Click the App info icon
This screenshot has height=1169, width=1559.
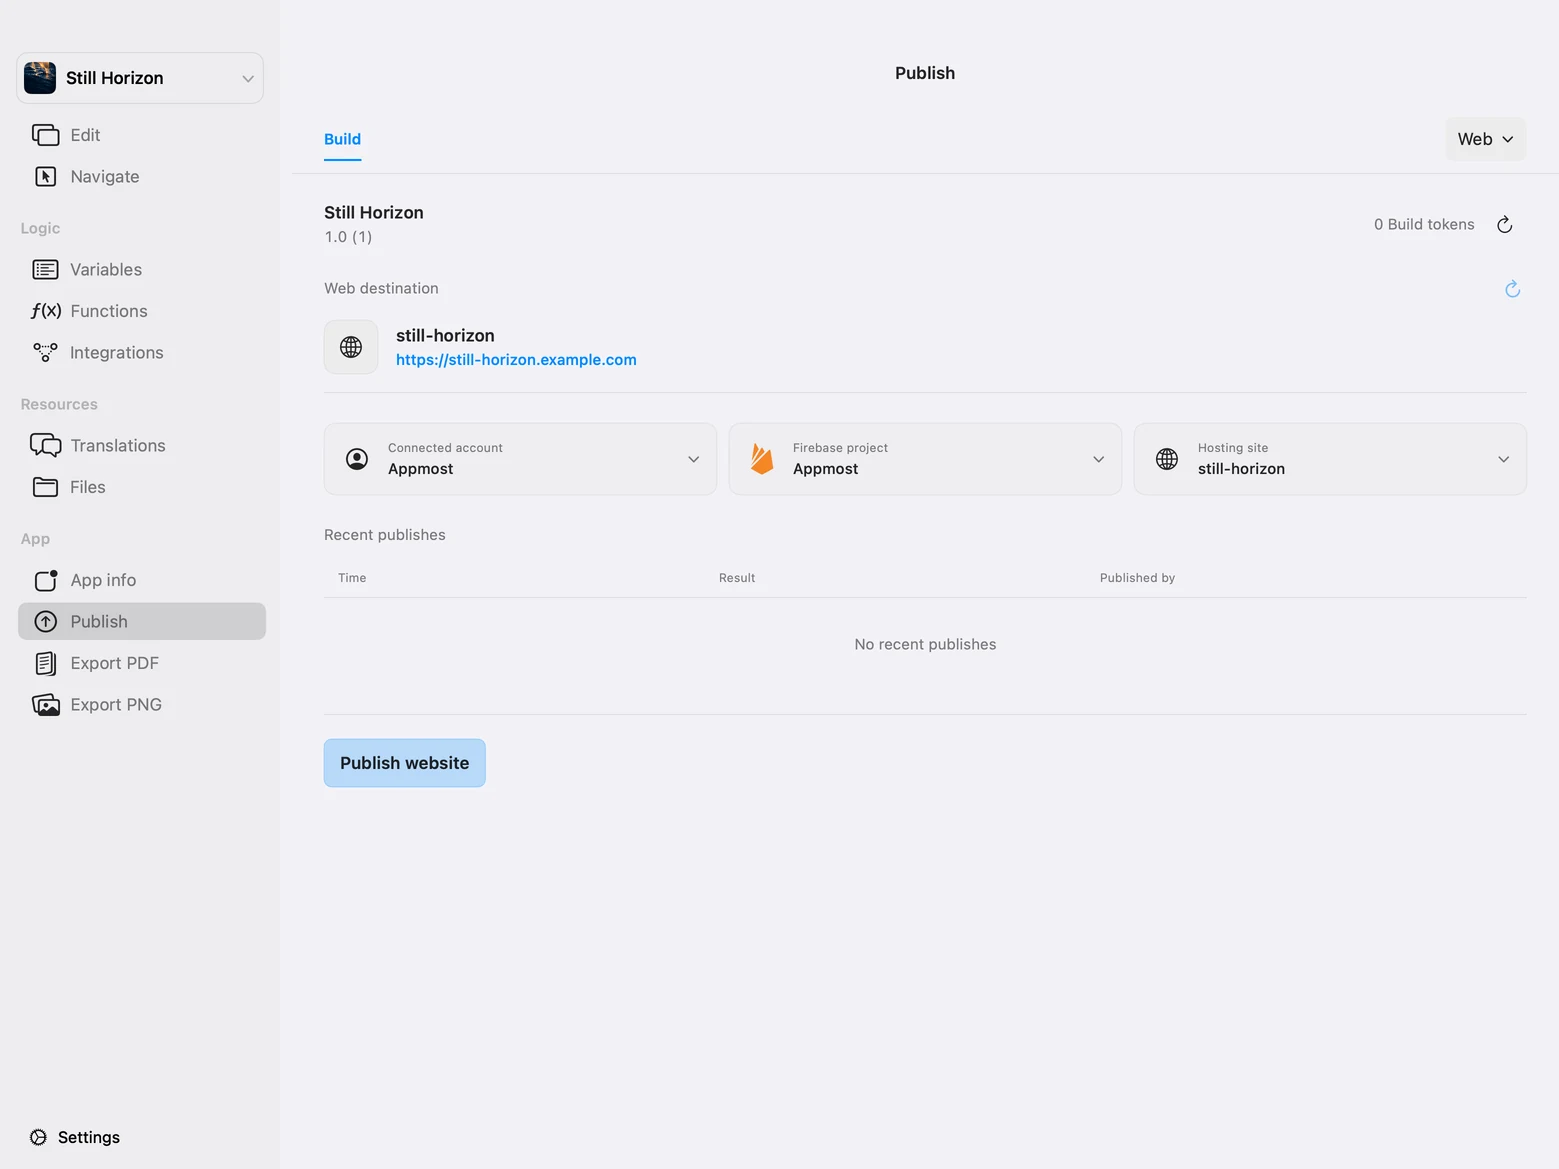click(46, 580)
